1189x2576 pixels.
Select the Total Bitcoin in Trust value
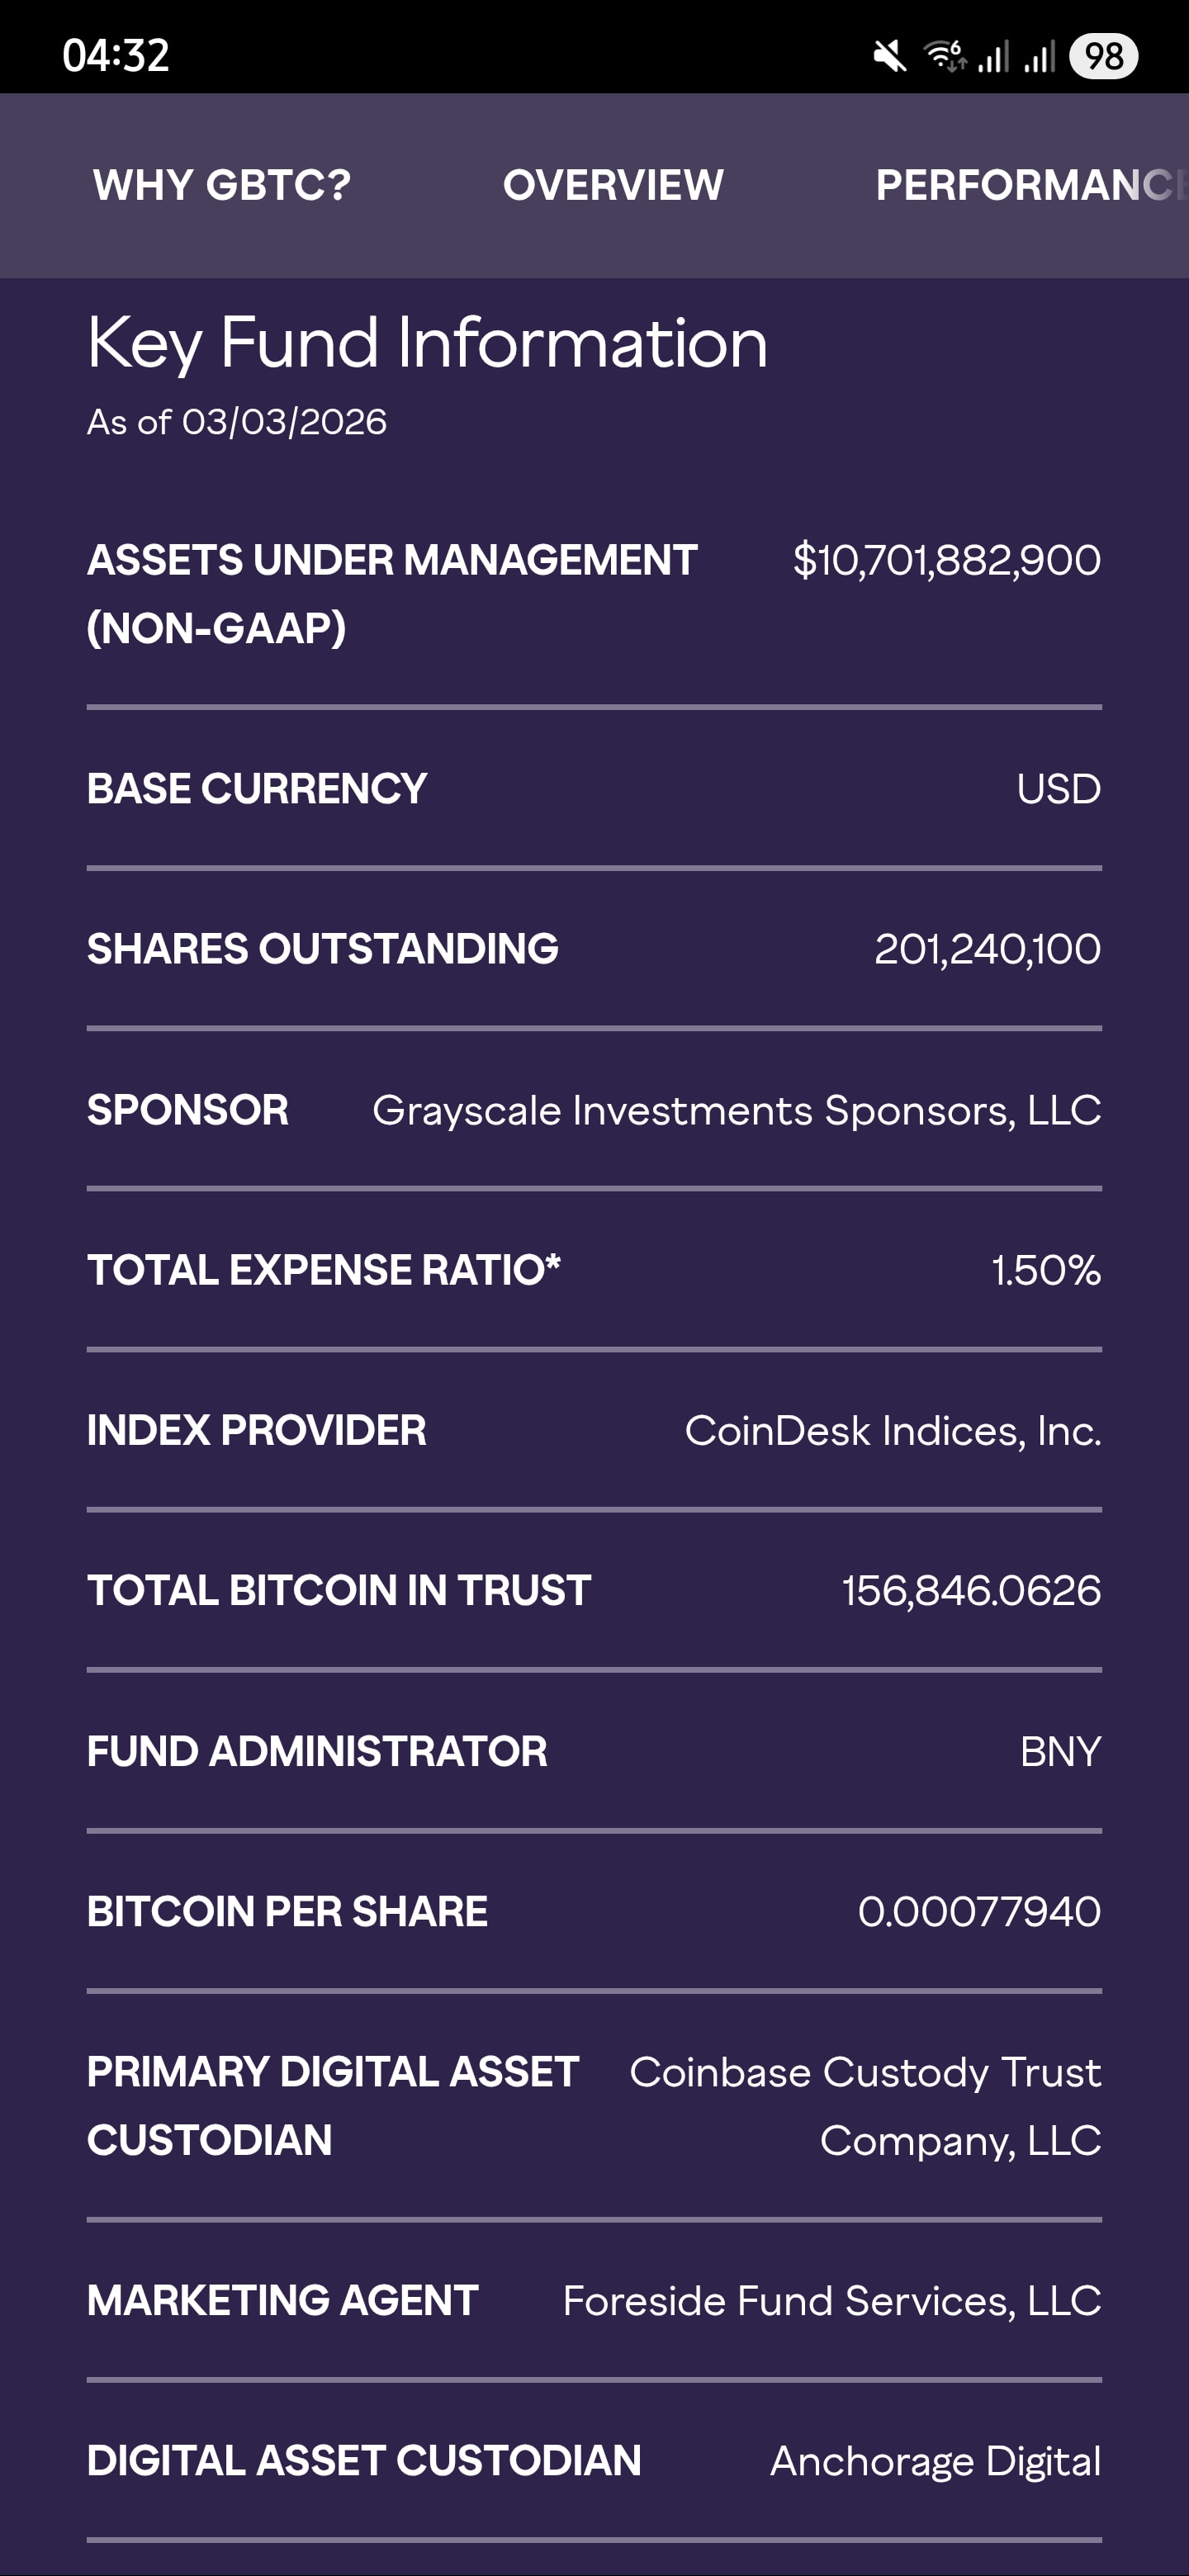[971, 1591]
